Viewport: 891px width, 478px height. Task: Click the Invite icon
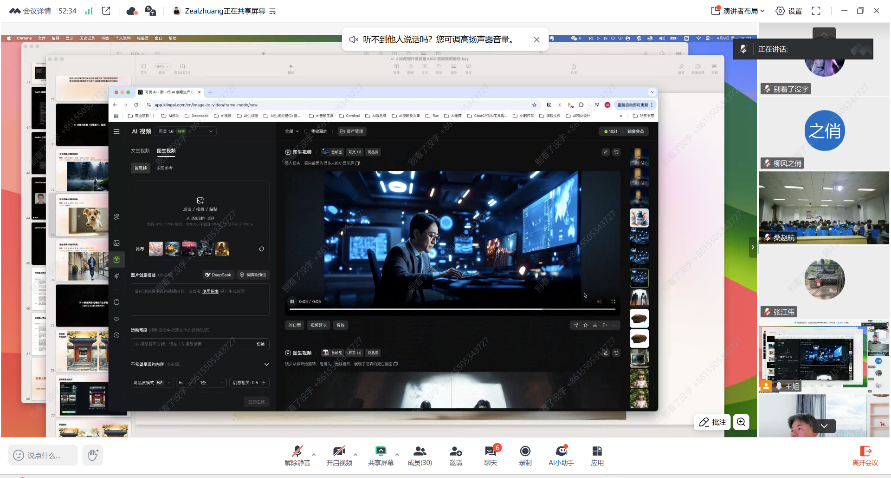456,453
